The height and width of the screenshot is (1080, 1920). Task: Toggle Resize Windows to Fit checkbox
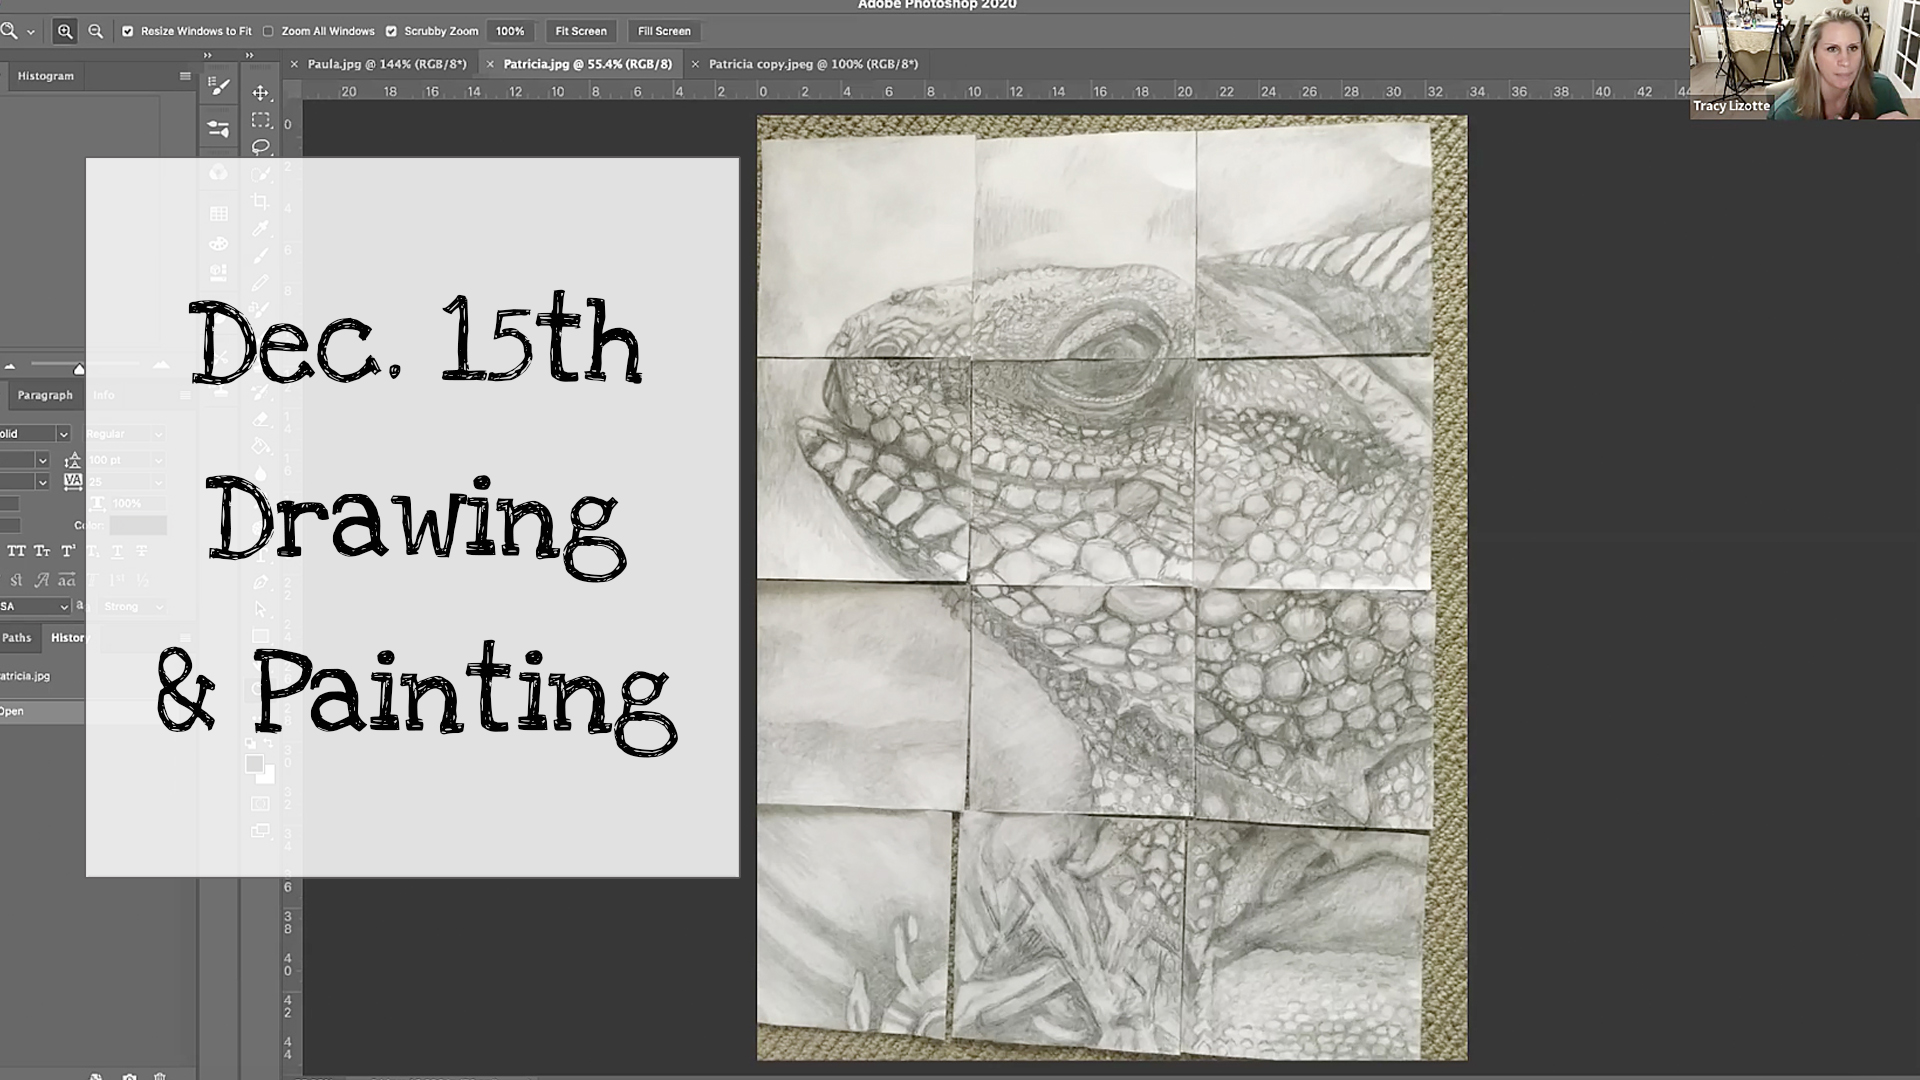(x=128, y=31)
